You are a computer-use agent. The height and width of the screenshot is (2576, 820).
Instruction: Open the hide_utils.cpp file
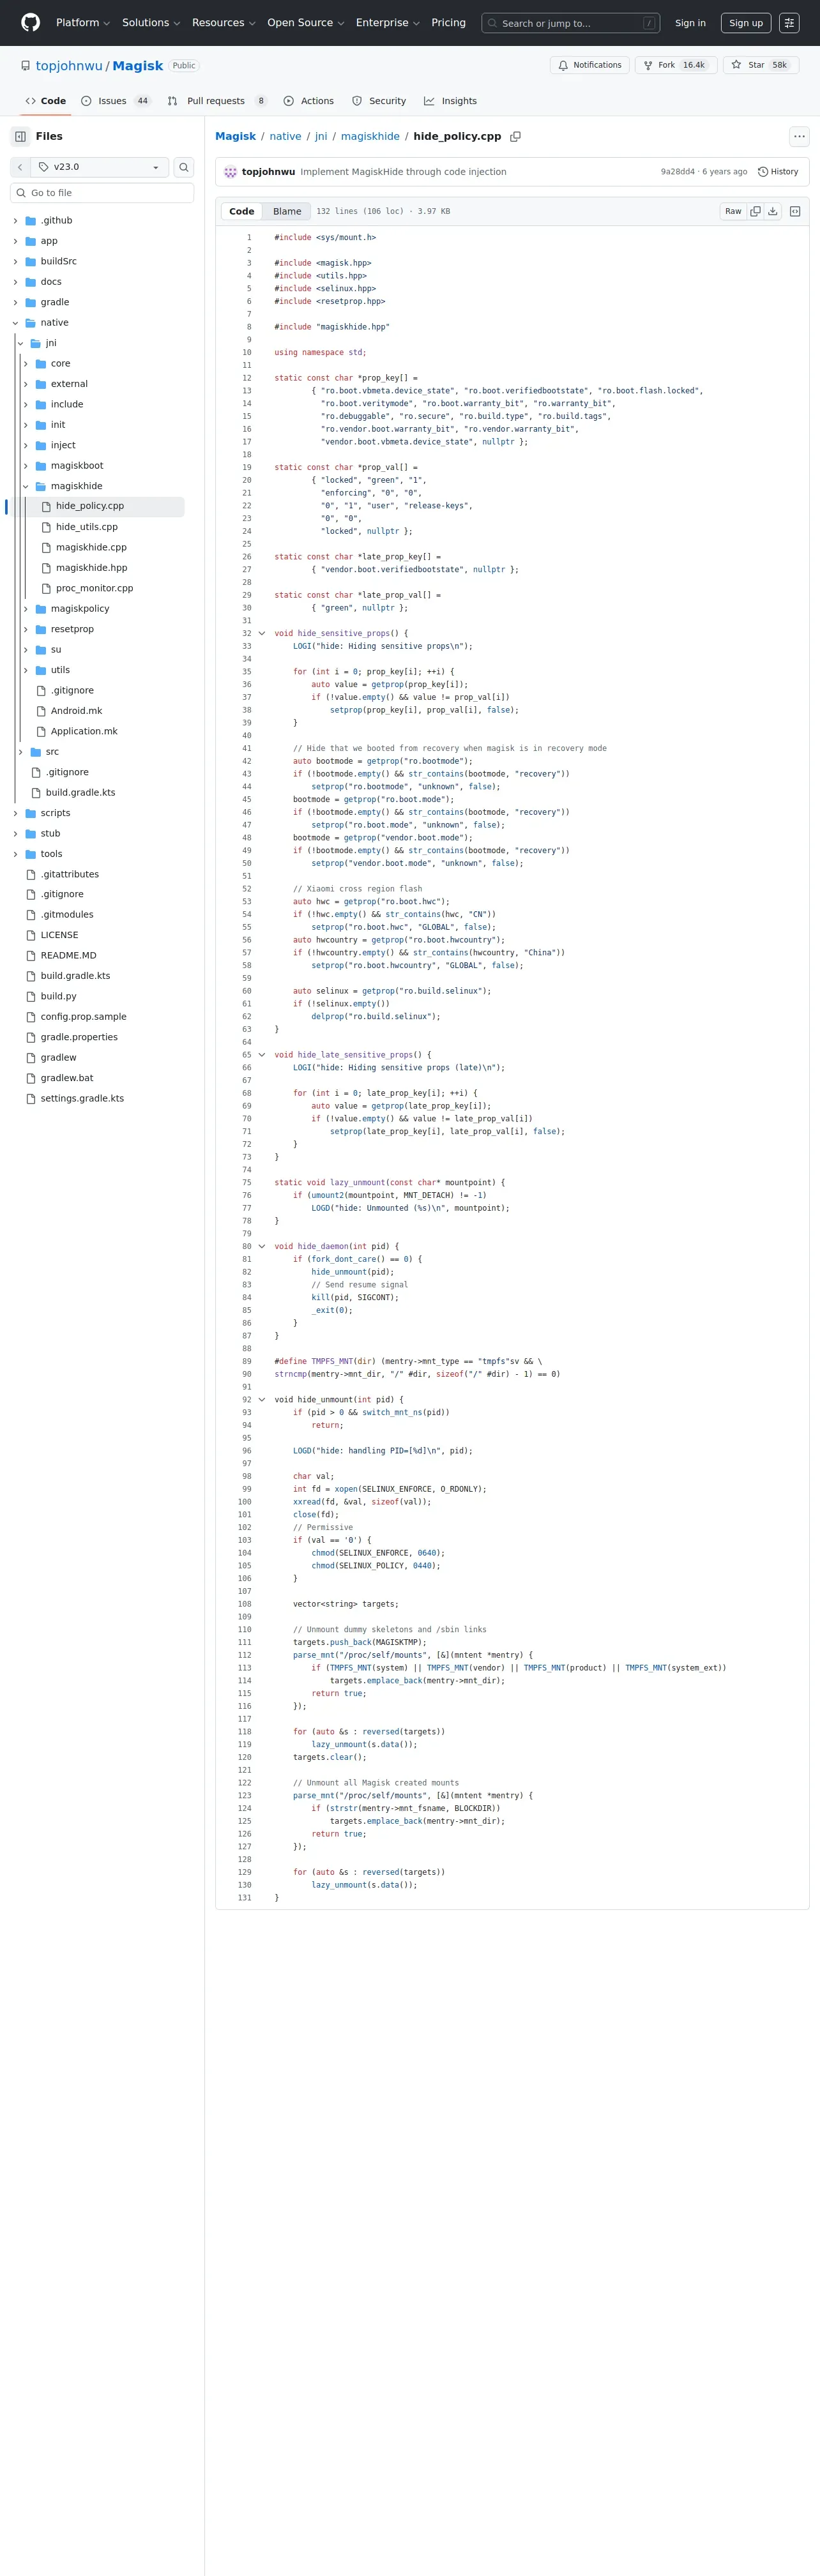tap(87, 527)
